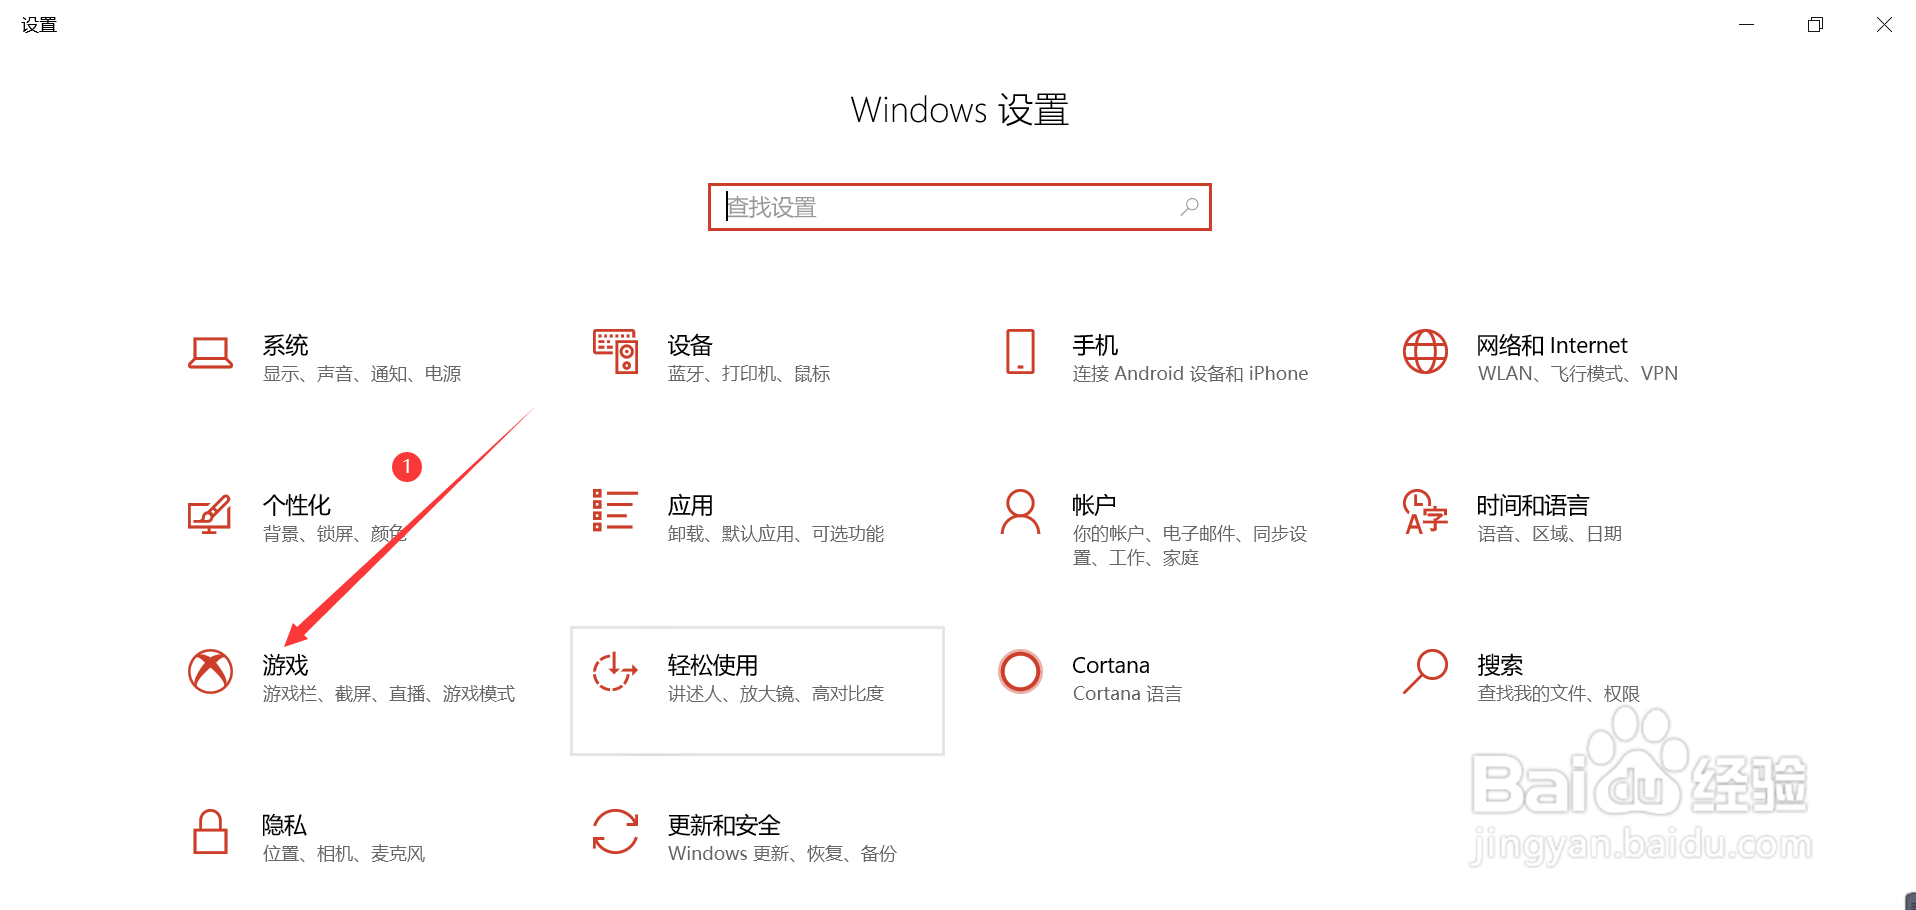
Task: Minimize the Settings window
Action: 1747,24
